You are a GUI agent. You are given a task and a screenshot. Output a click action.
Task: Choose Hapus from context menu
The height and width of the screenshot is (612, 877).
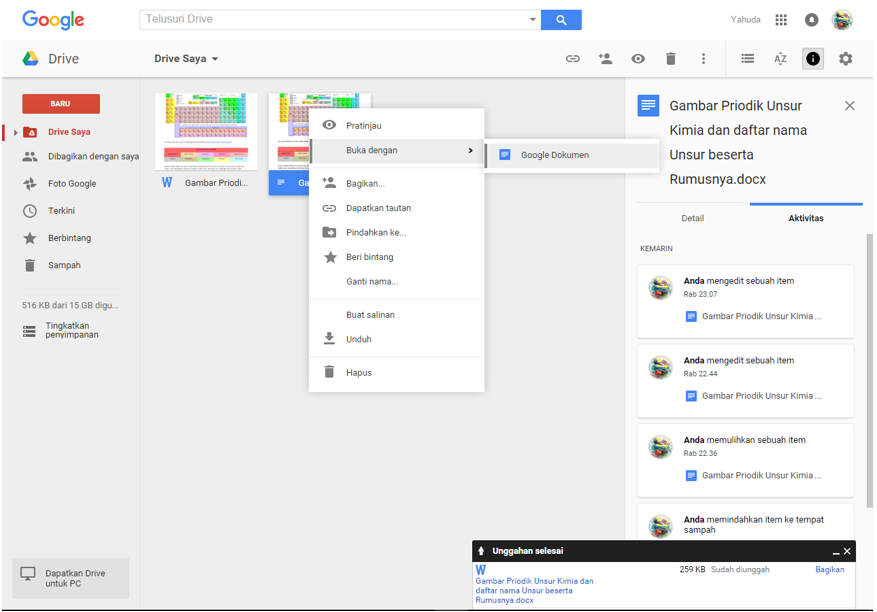pyautogui.click(x=397, y=373)
